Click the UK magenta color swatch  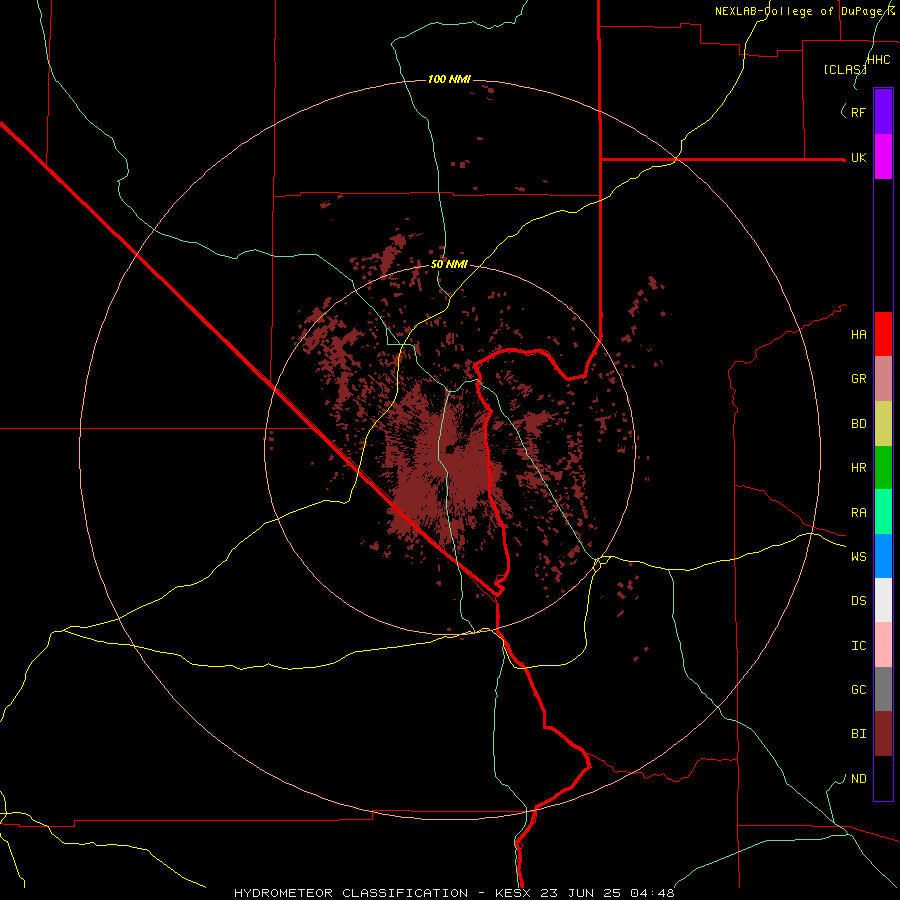coord(883,157)
